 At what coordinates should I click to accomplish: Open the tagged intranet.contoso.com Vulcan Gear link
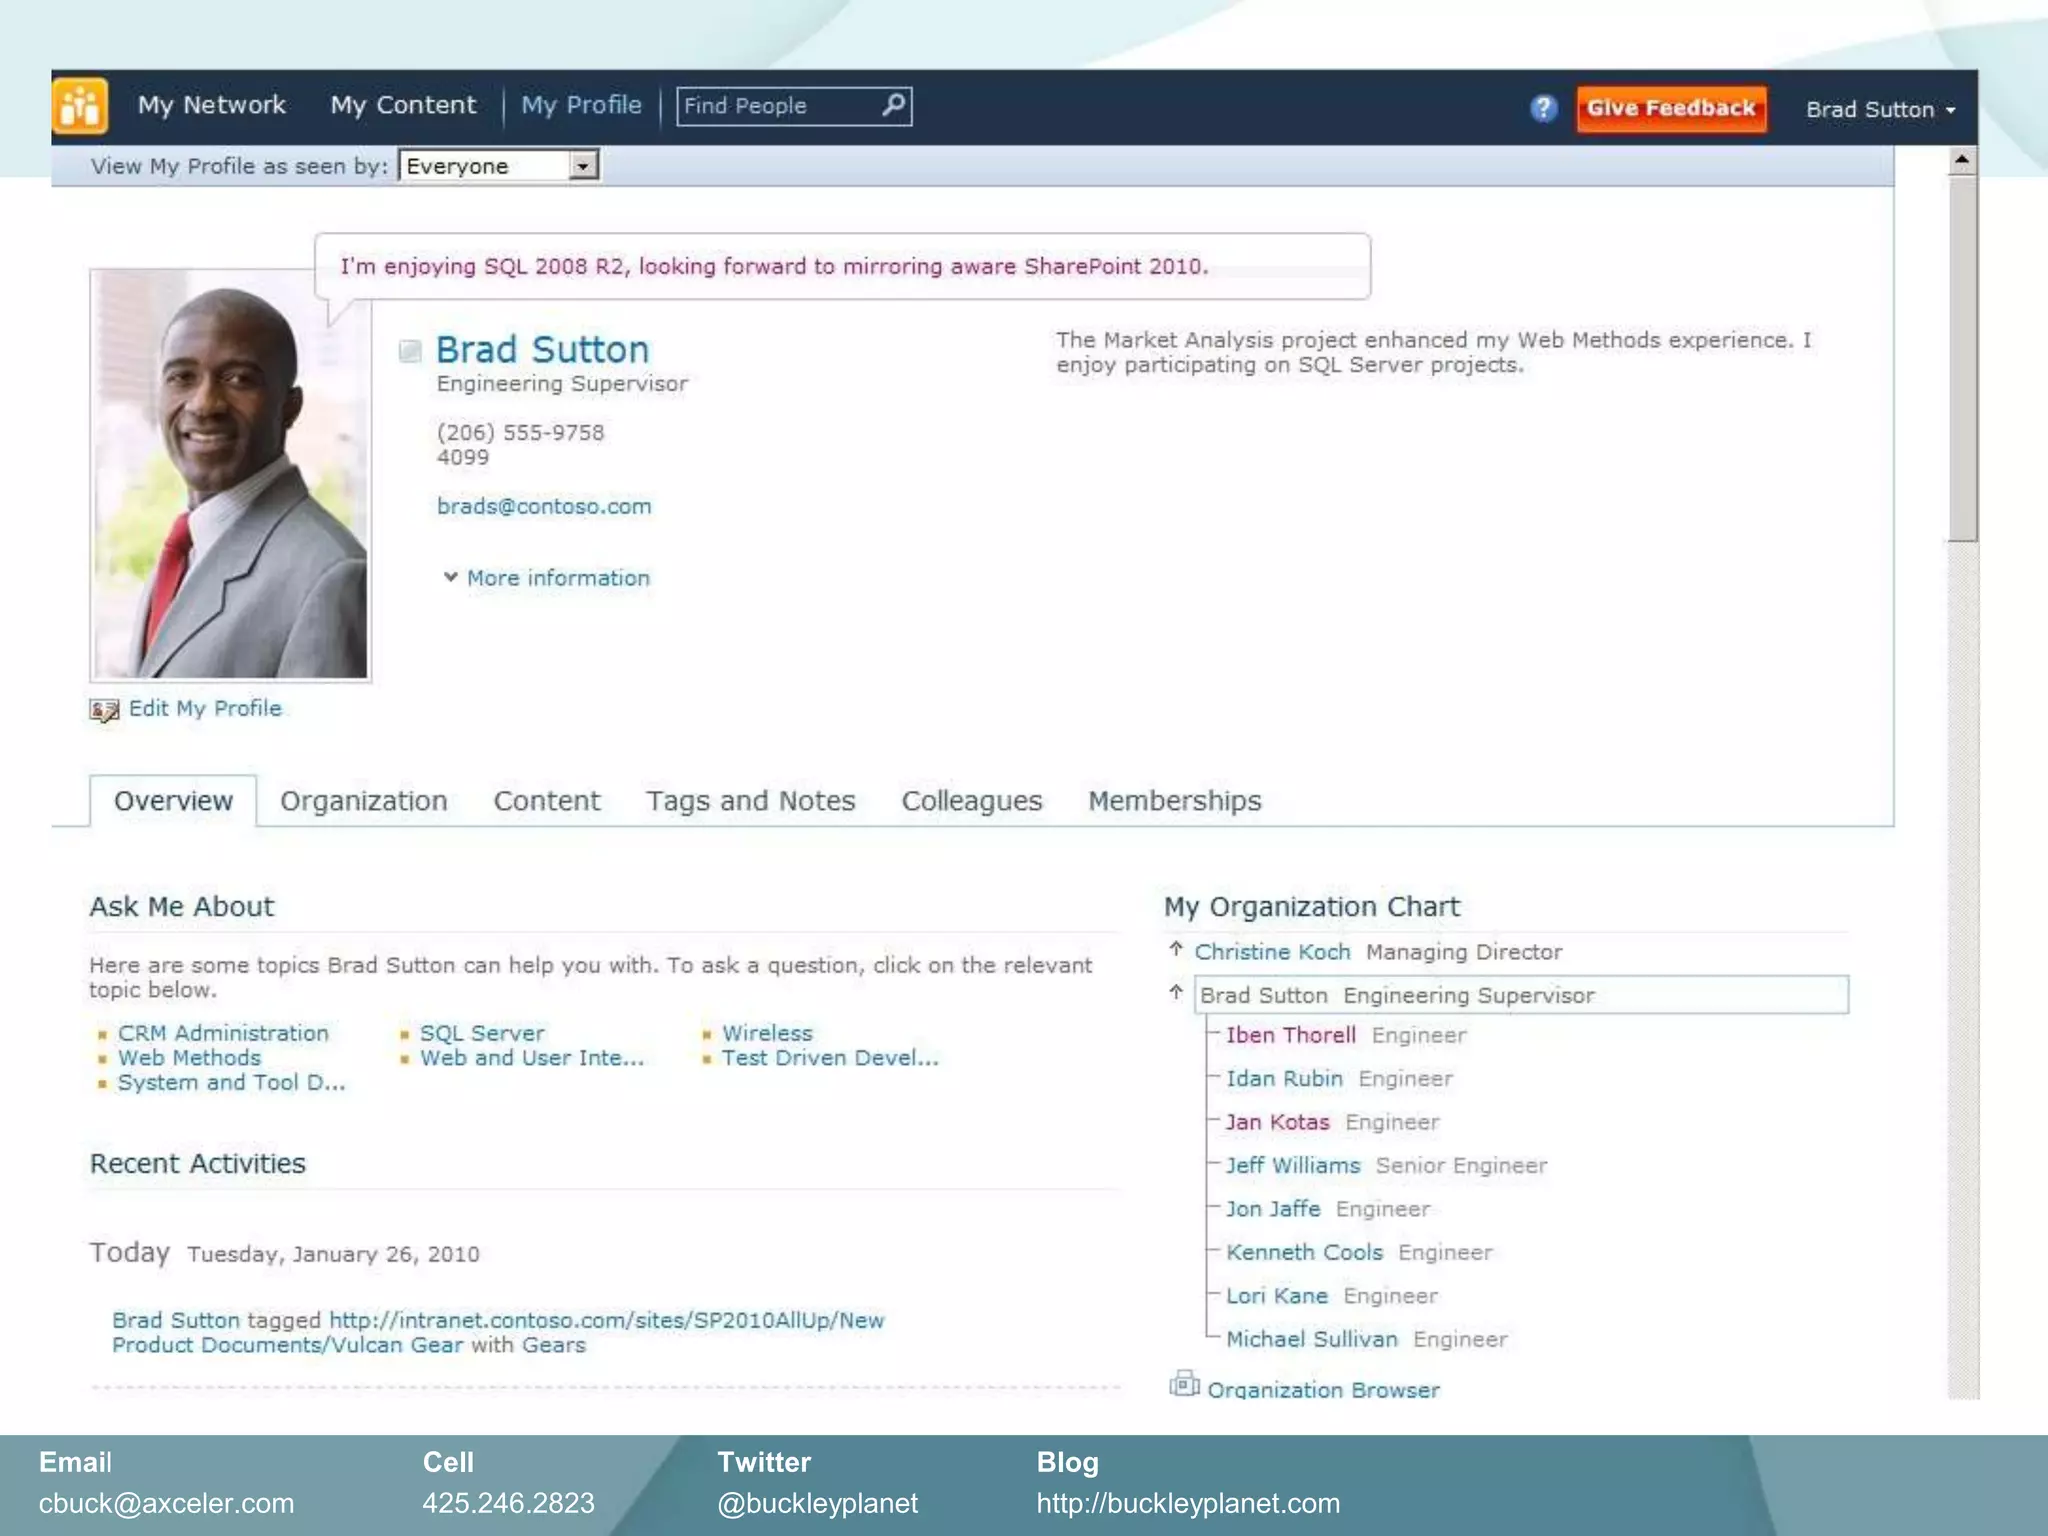coord(498,1332)
